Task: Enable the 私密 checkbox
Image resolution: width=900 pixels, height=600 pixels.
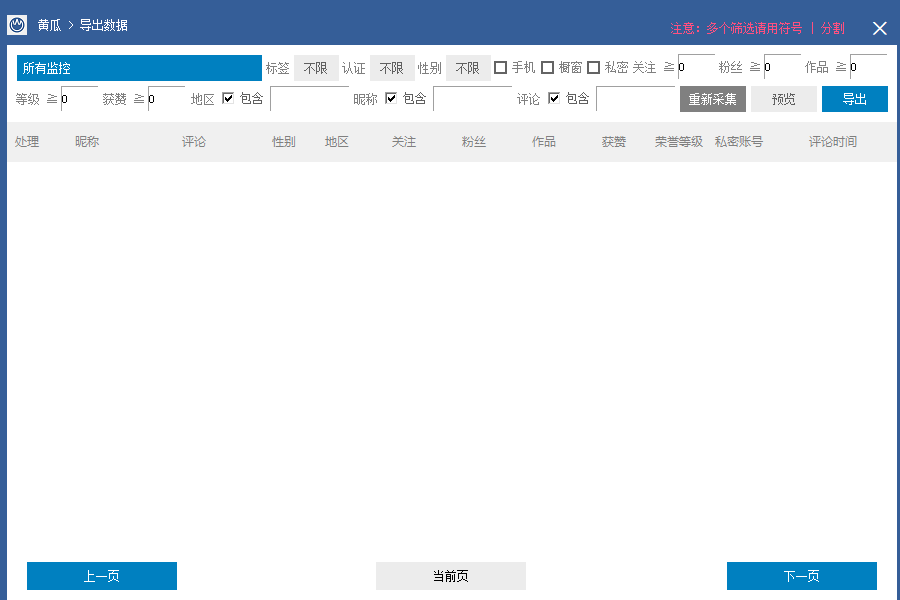Action: click(594, 68)
